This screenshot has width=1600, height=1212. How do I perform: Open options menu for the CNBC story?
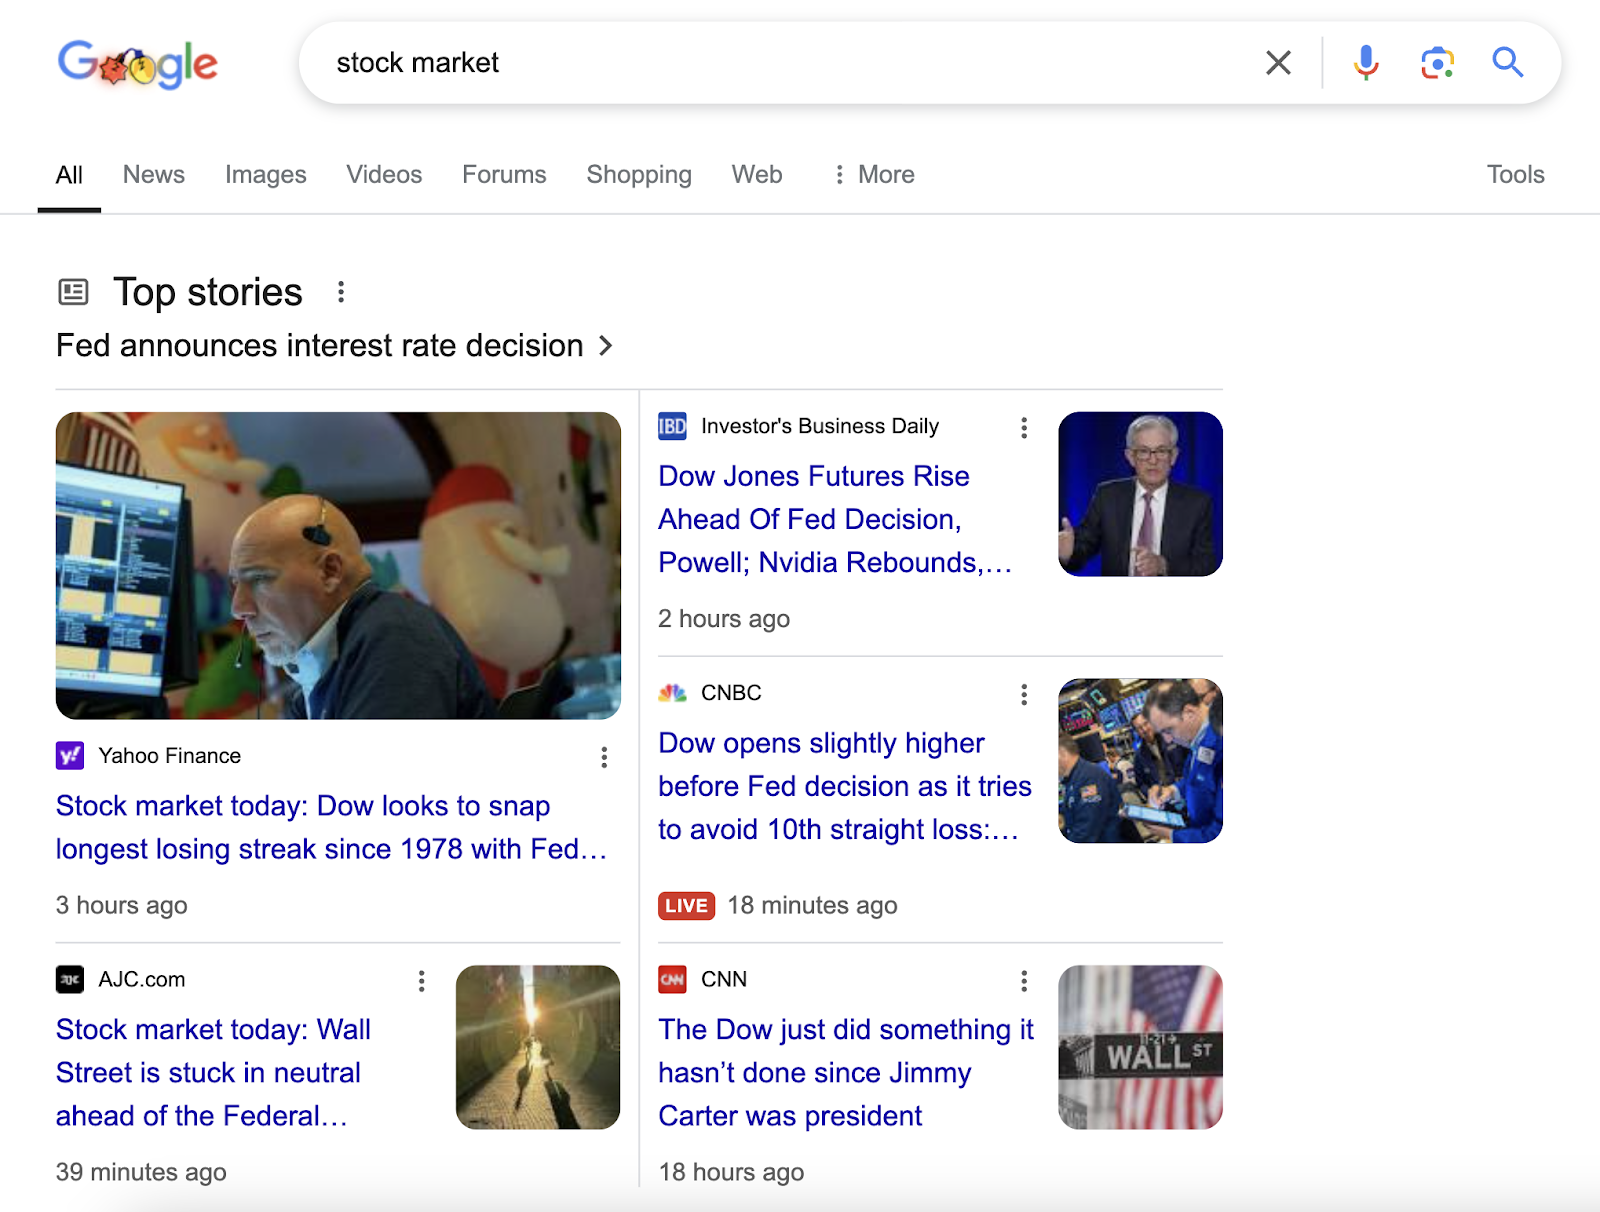click(x=1024, y=695)
